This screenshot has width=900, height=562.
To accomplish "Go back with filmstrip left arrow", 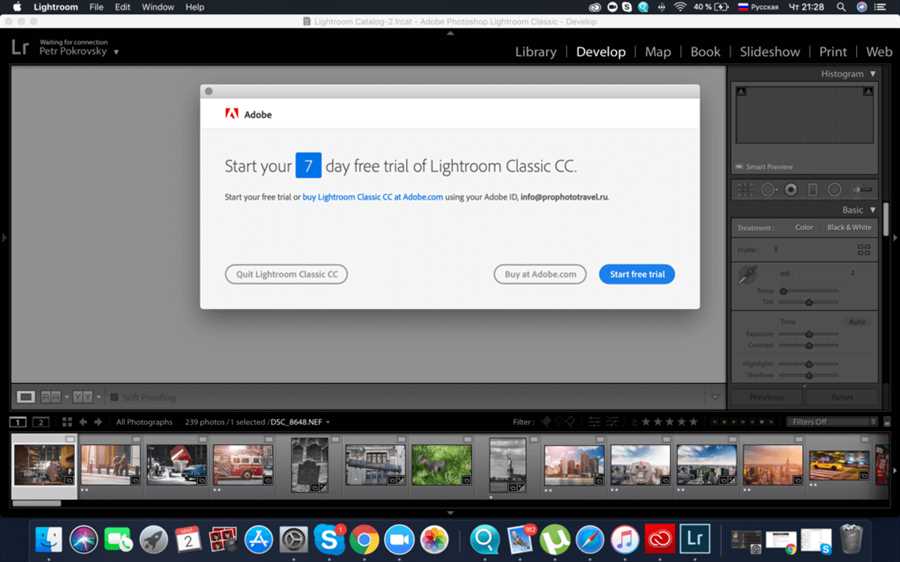I will tap(83, 422).
